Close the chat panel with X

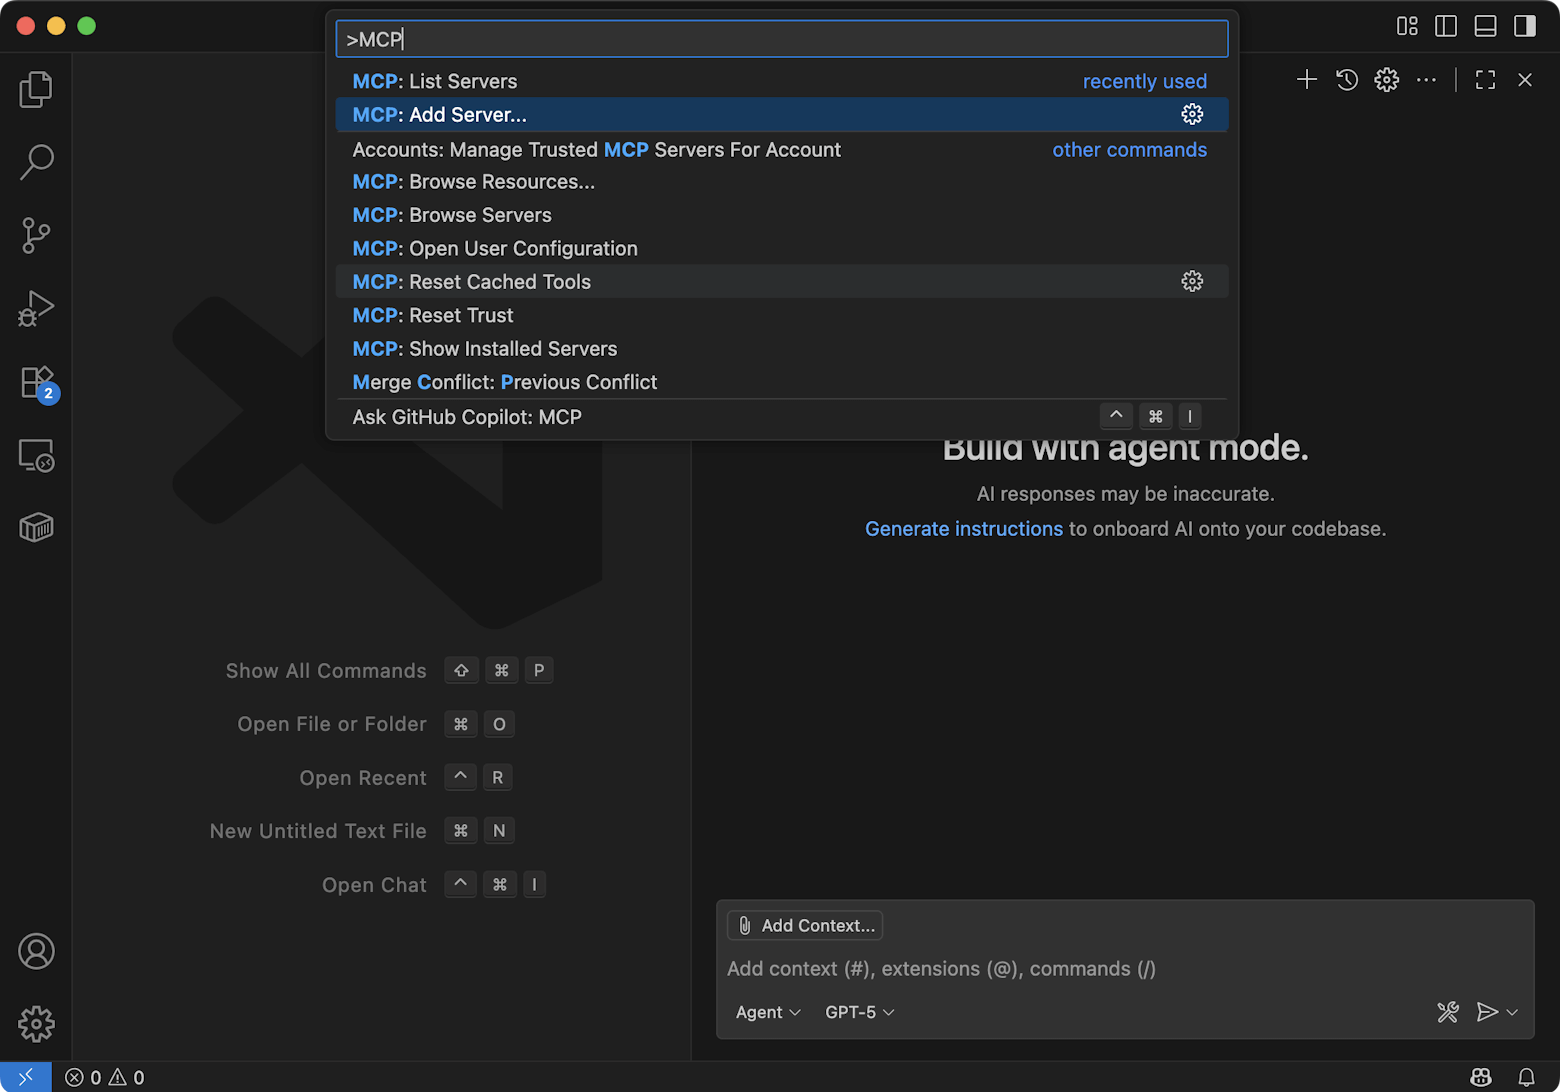[1525, 80]
